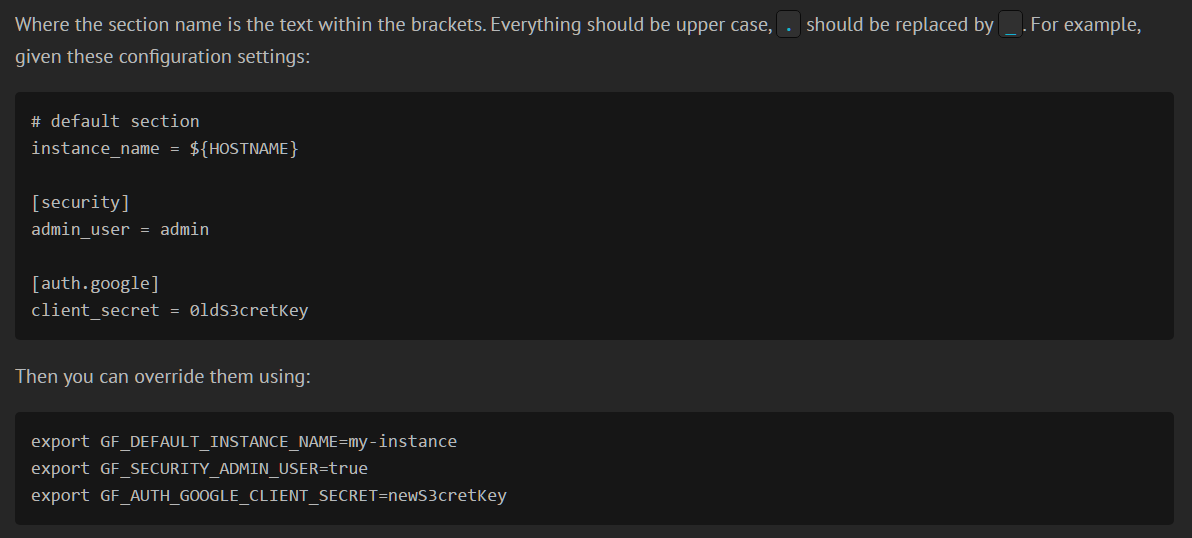This screenshot has width=1192, height=538.
Task: Click the 'my-instance' value
Action: click(402, 442)
